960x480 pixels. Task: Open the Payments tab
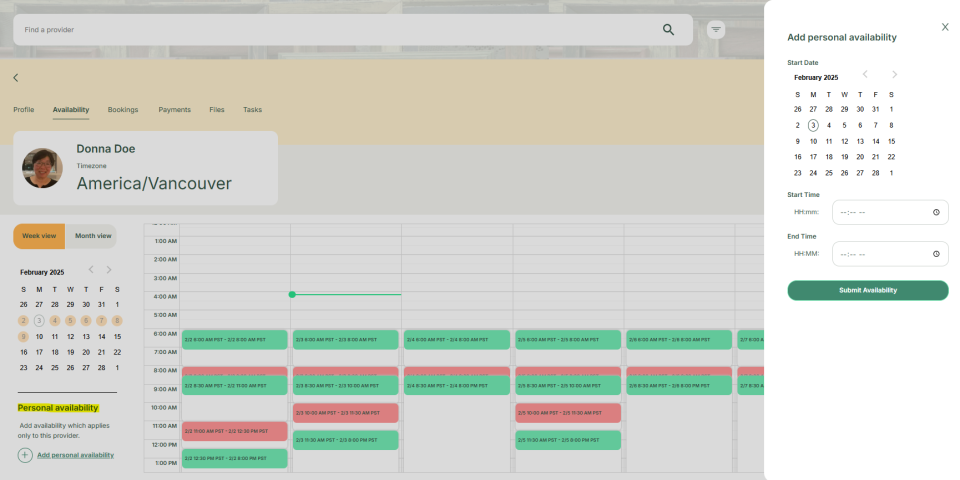(x=174, y=110)
